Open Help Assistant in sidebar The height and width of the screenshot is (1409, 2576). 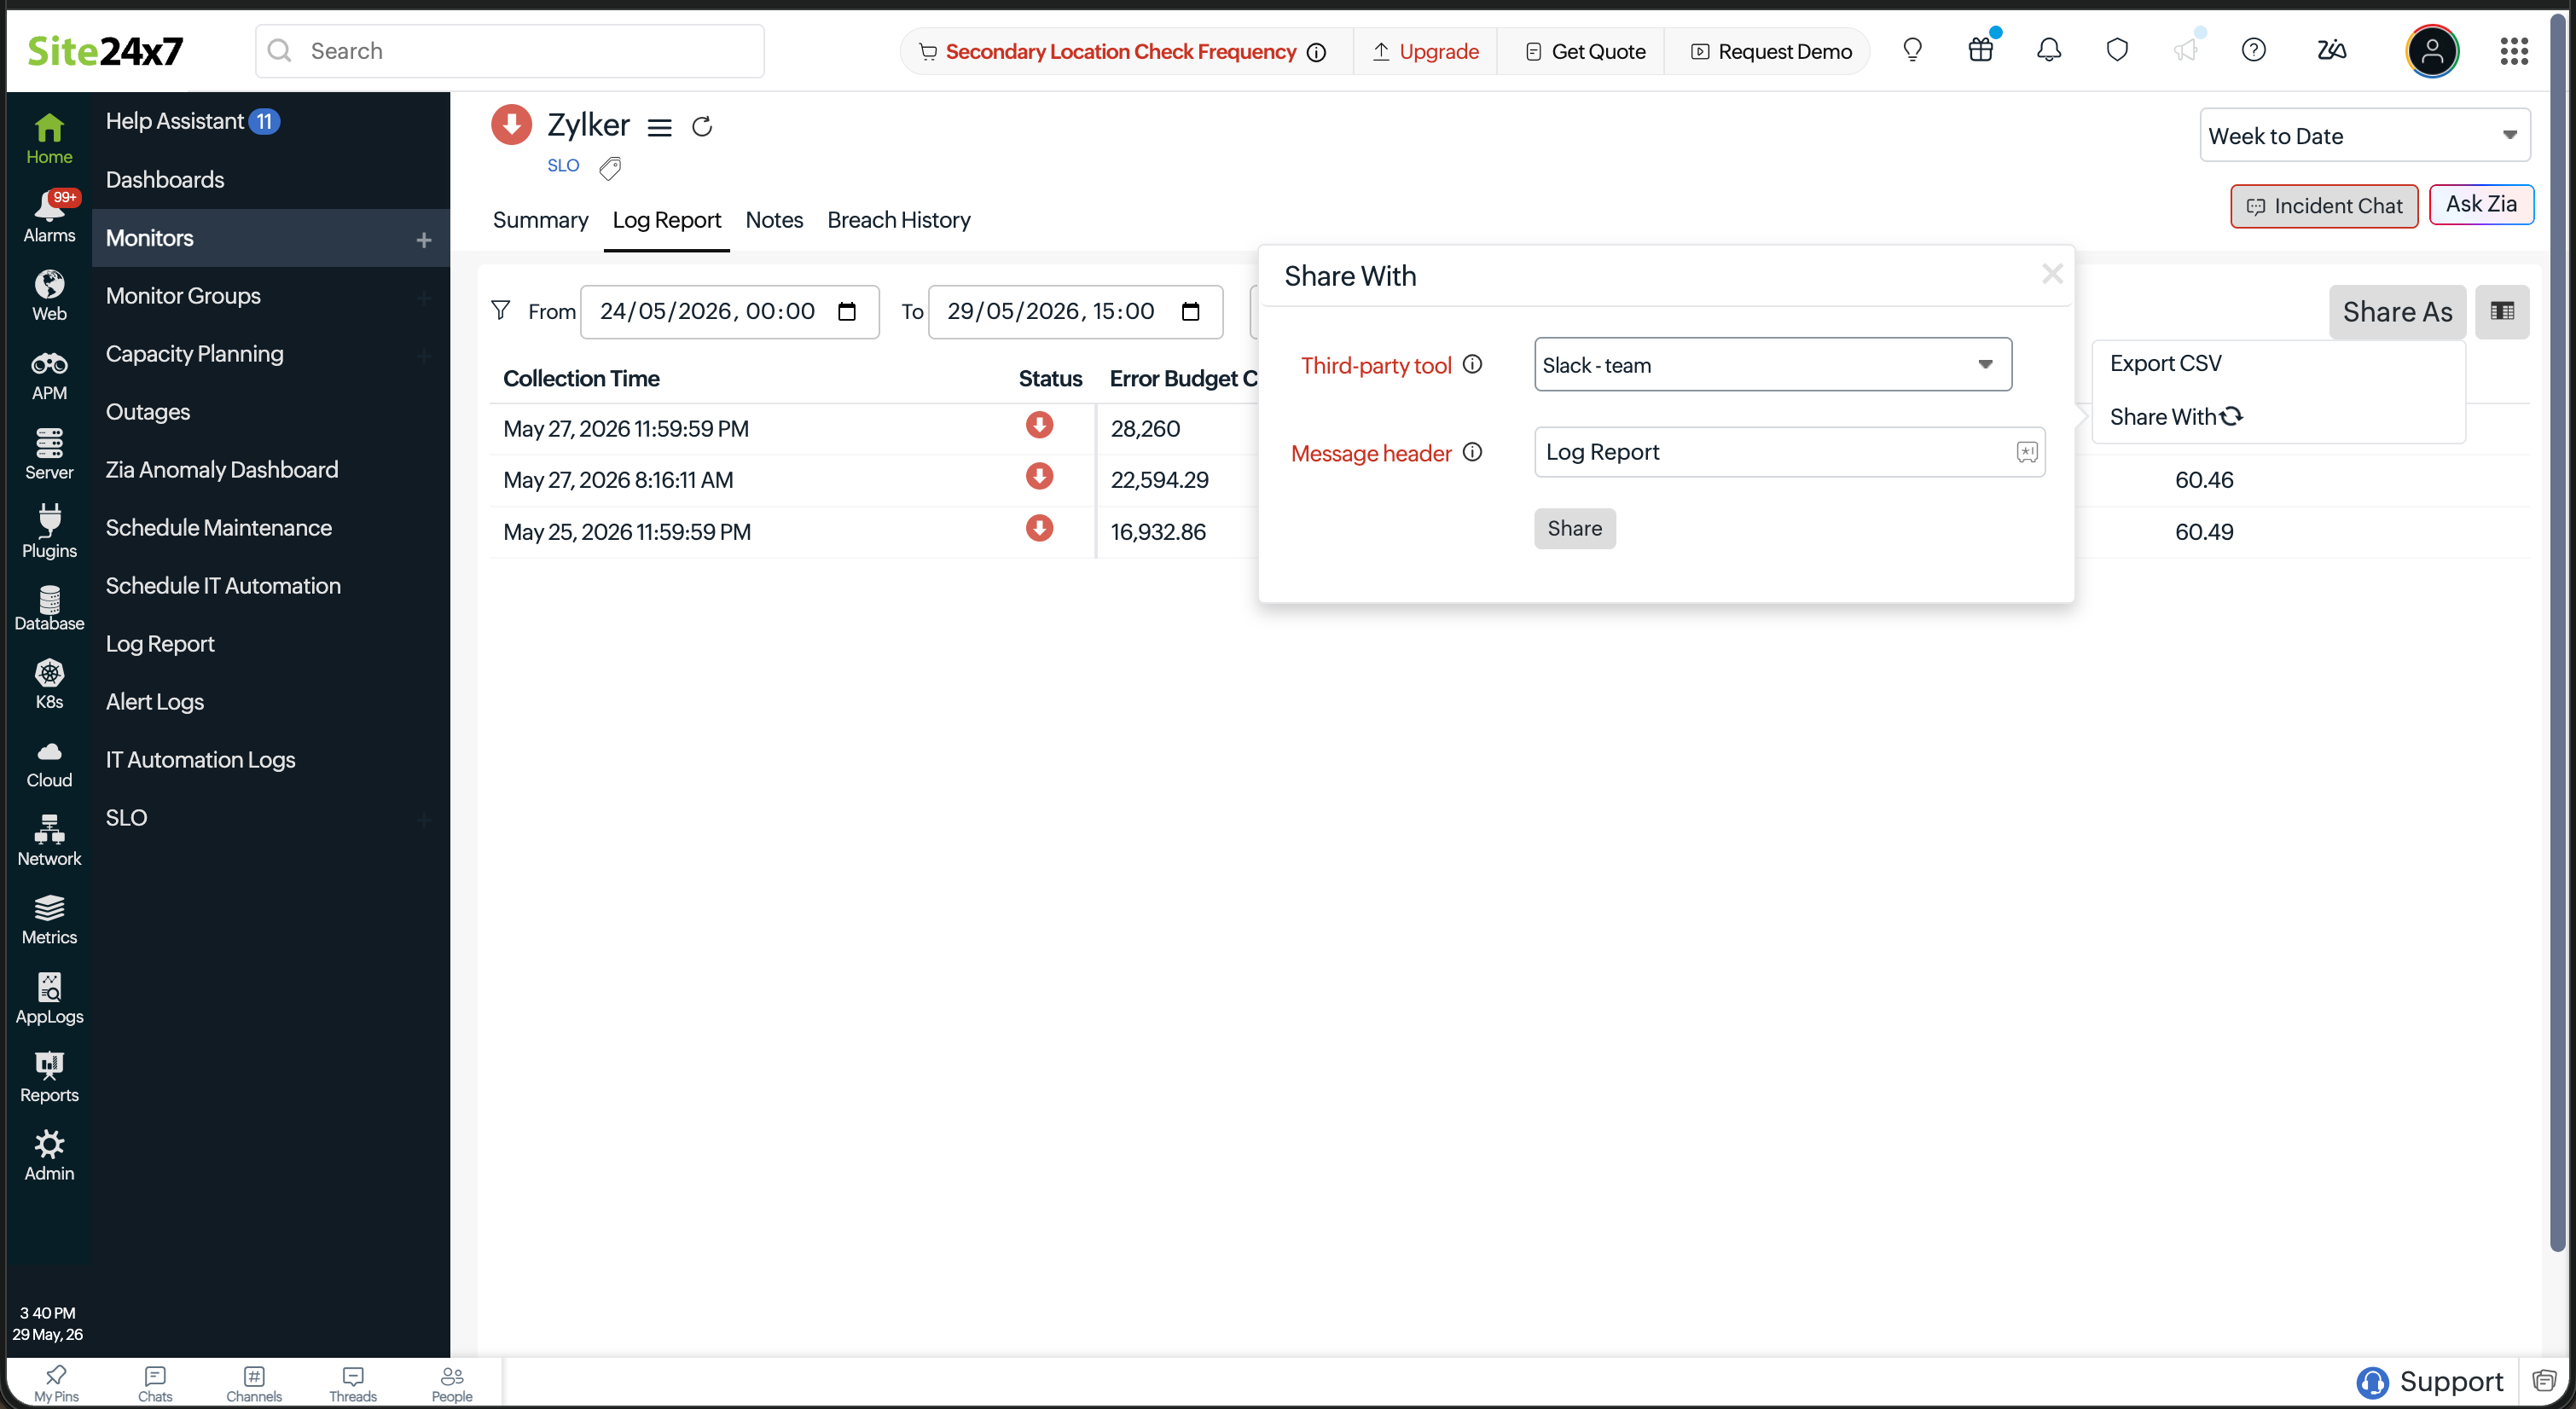pyautogui.click(x=192, y=121)
